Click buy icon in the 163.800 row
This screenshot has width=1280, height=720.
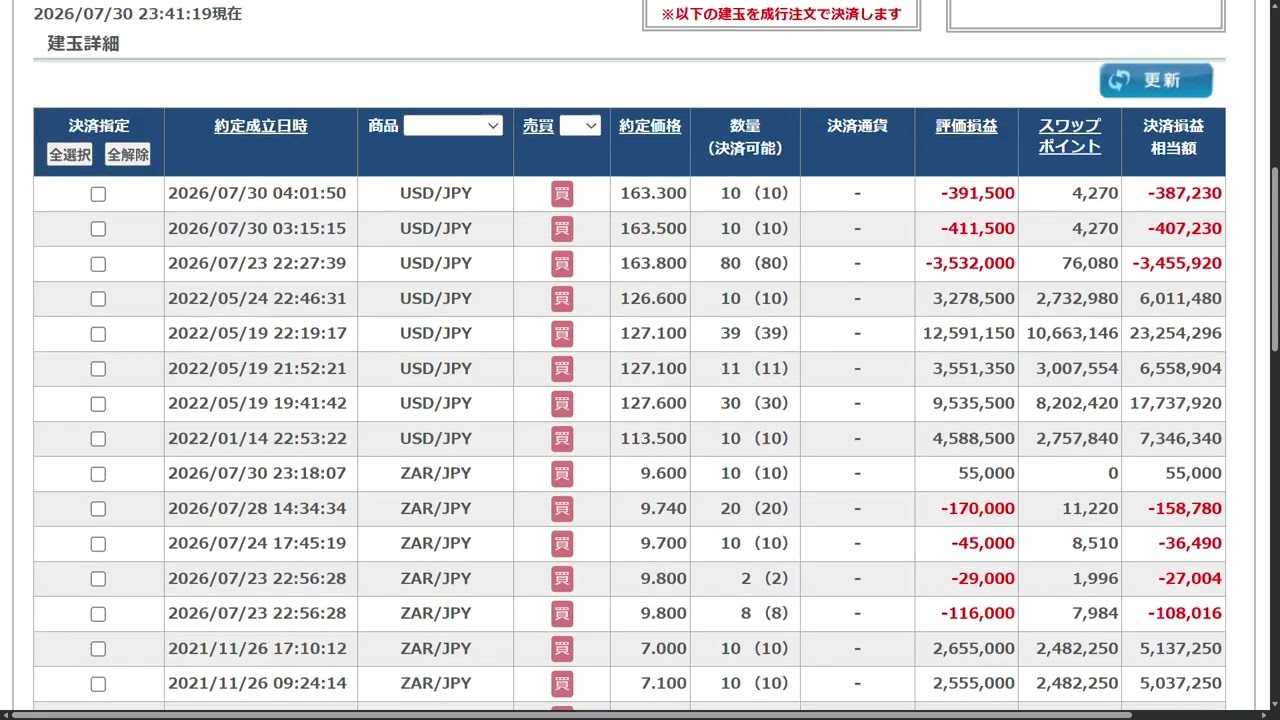(562, 264)
